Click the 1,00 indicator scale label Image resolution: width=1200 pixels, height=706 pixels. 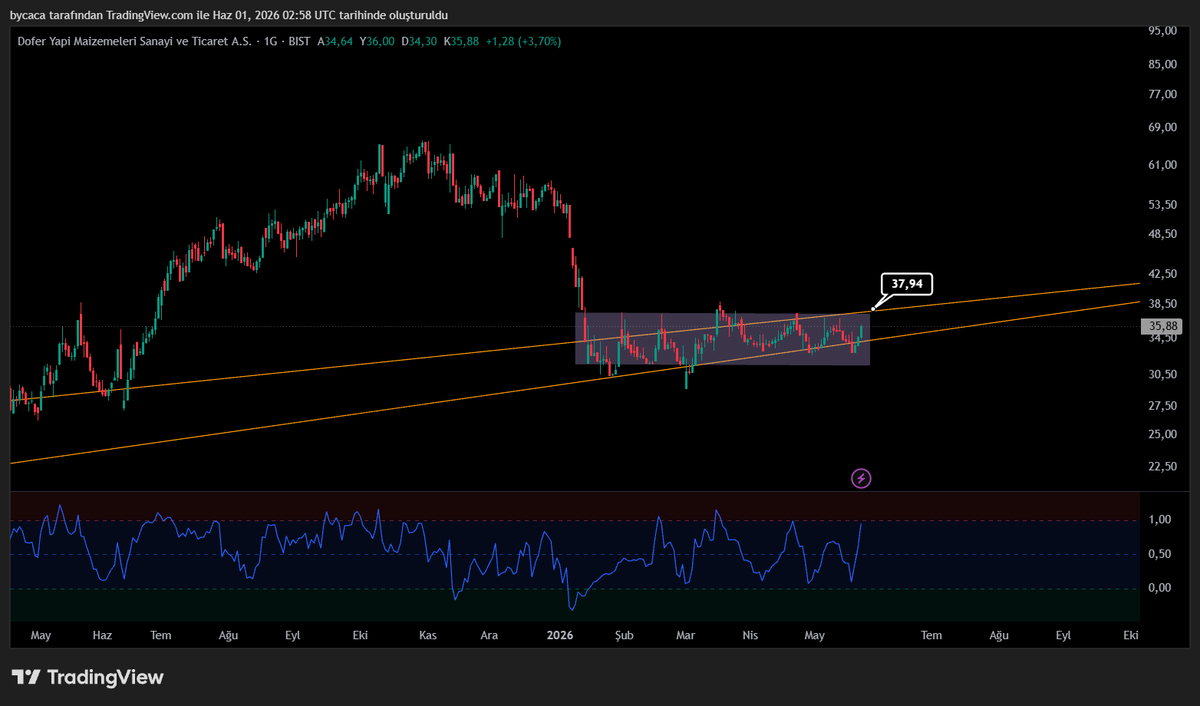(1160, 520)
